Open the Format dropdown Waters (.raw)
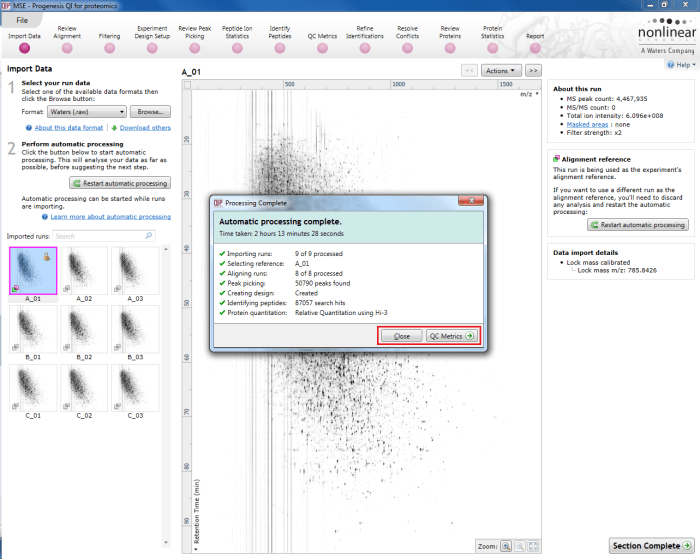 tap(87, 112)
